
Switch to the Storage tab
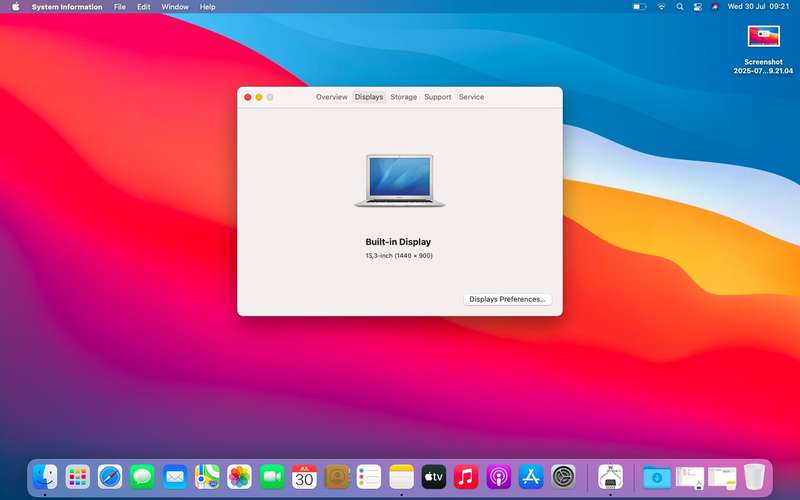point(404,97)
